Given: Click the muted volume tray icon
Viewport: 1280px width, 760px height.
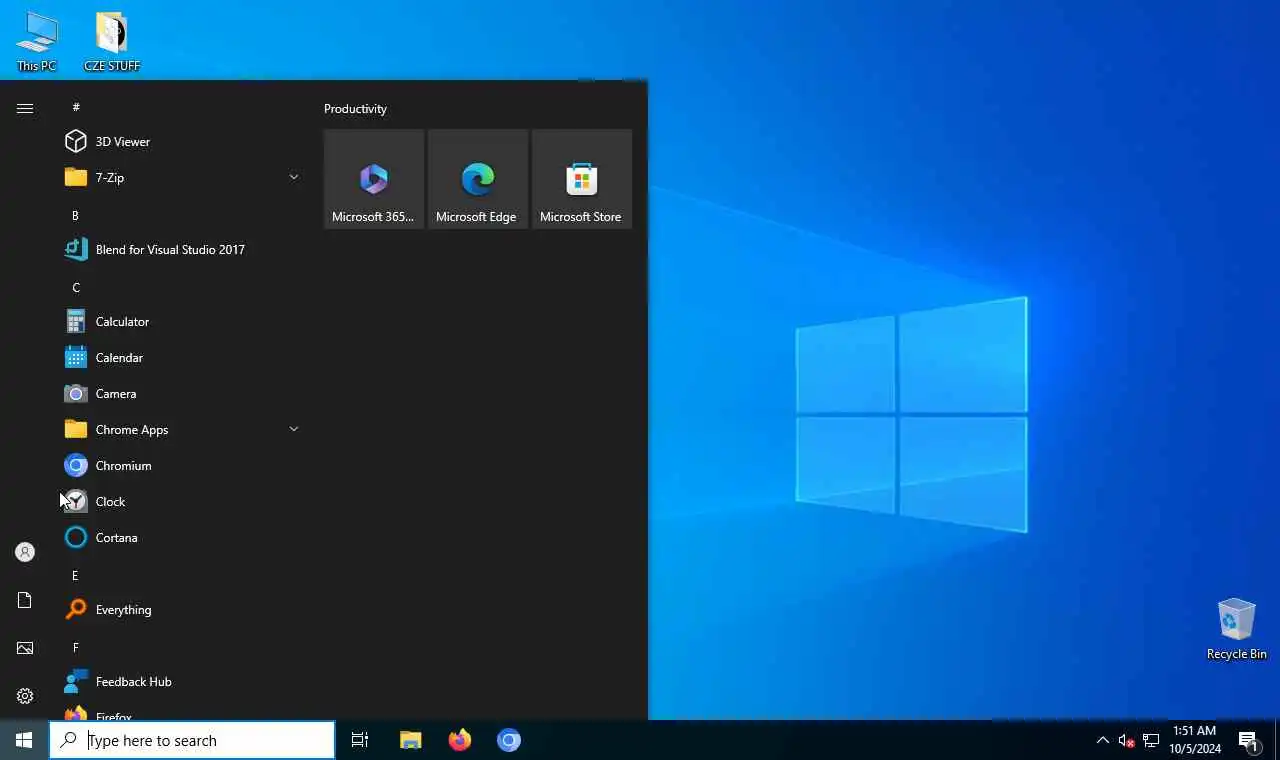Looking at the screenshot, I should [1126, 741].
